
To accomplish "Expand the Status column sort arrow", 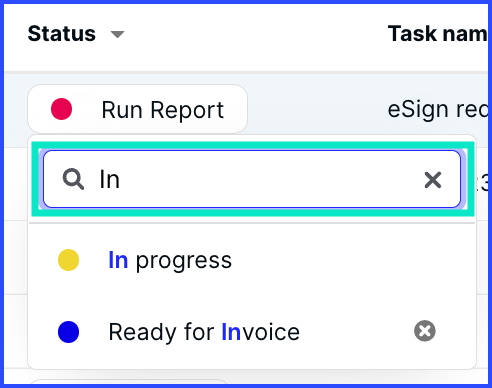I will 117,34.
